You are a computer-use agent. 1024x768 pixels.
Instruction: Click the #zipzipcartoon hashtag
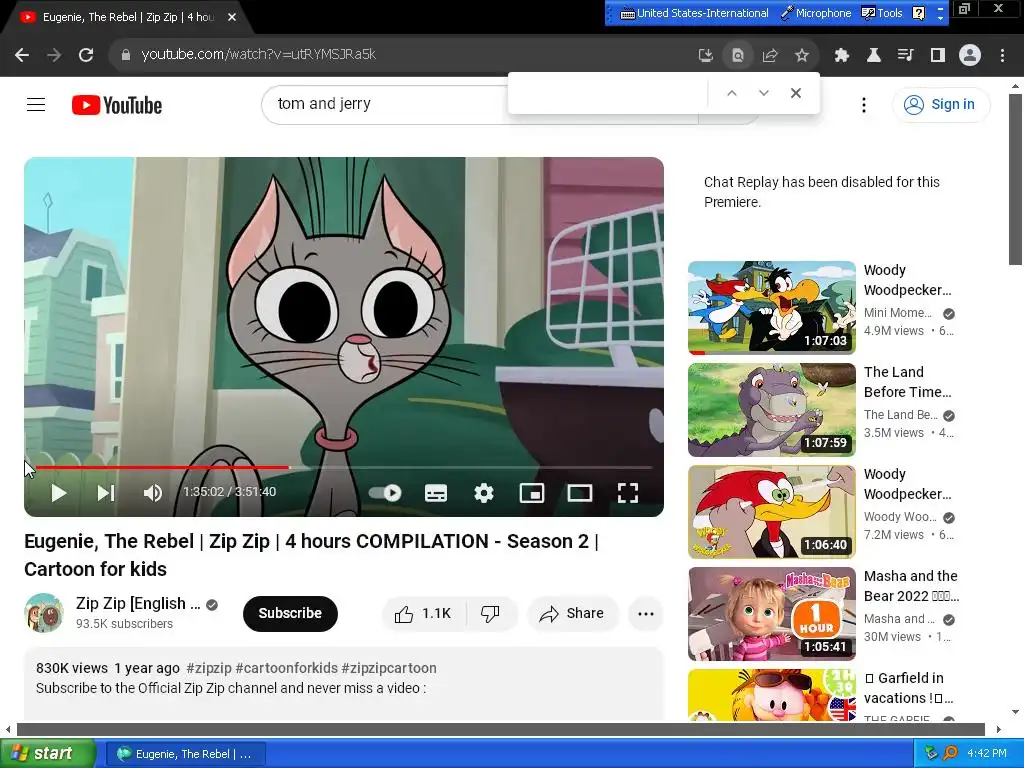coord(389,668)
